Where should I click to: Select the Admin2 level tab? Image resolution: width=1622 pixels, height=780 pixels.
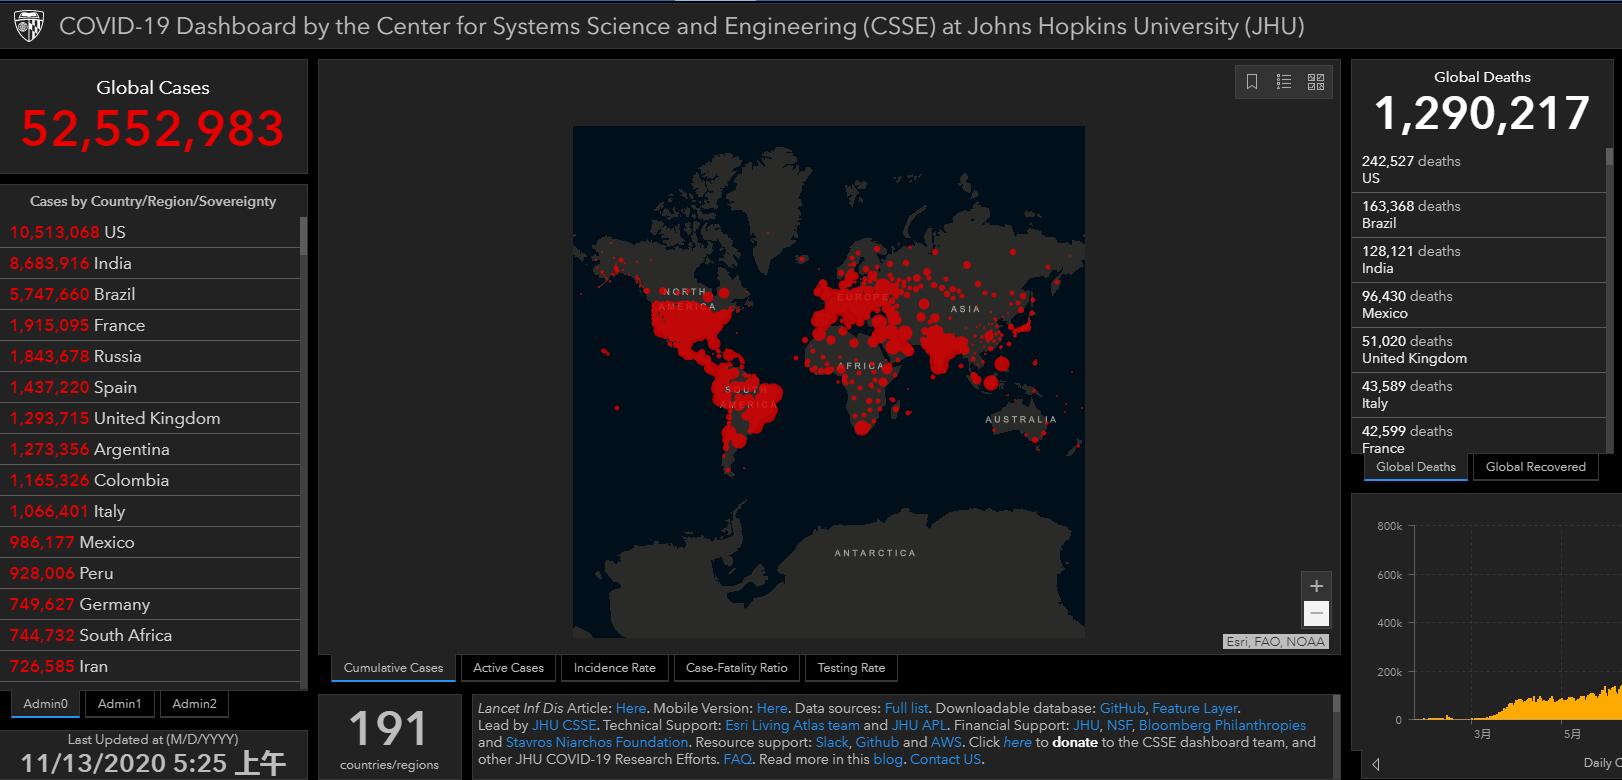coord(194,704)
